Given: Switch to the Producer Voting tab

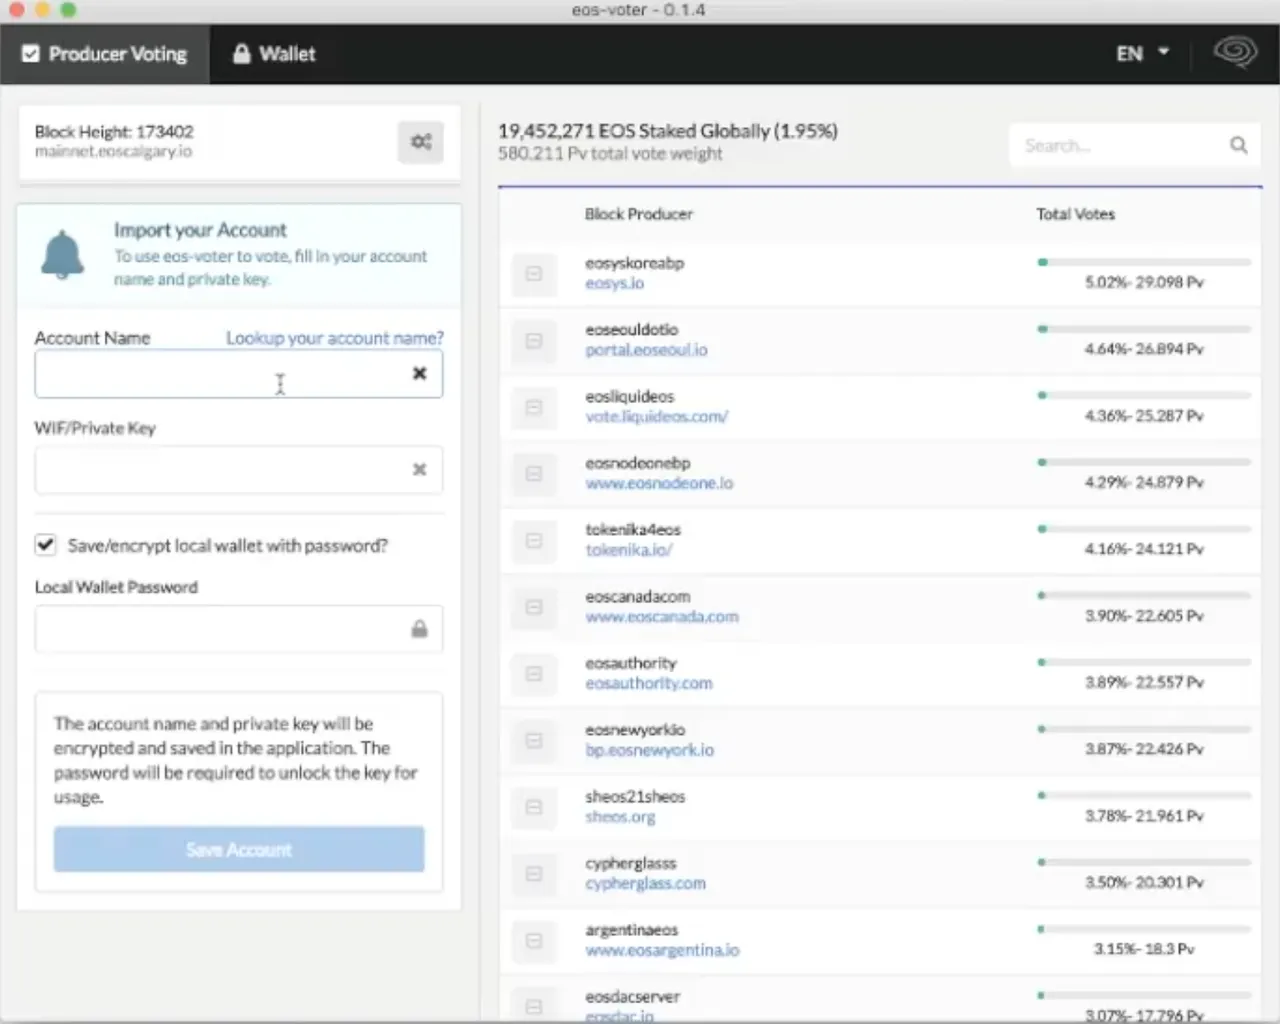Looking at the screenshot, I should click(x=104, y=54).
